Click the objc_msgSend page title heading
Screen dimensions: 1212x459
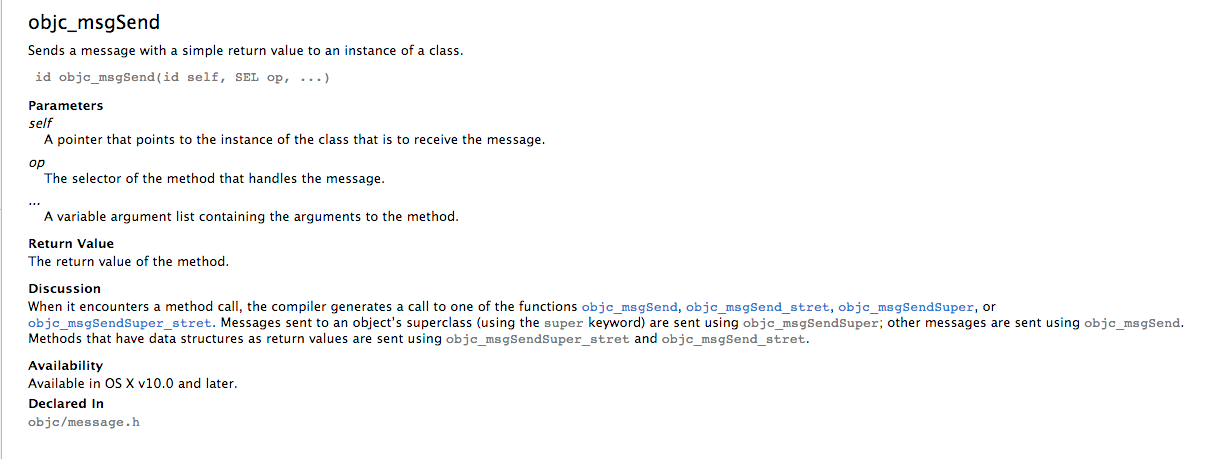[94, 22]
